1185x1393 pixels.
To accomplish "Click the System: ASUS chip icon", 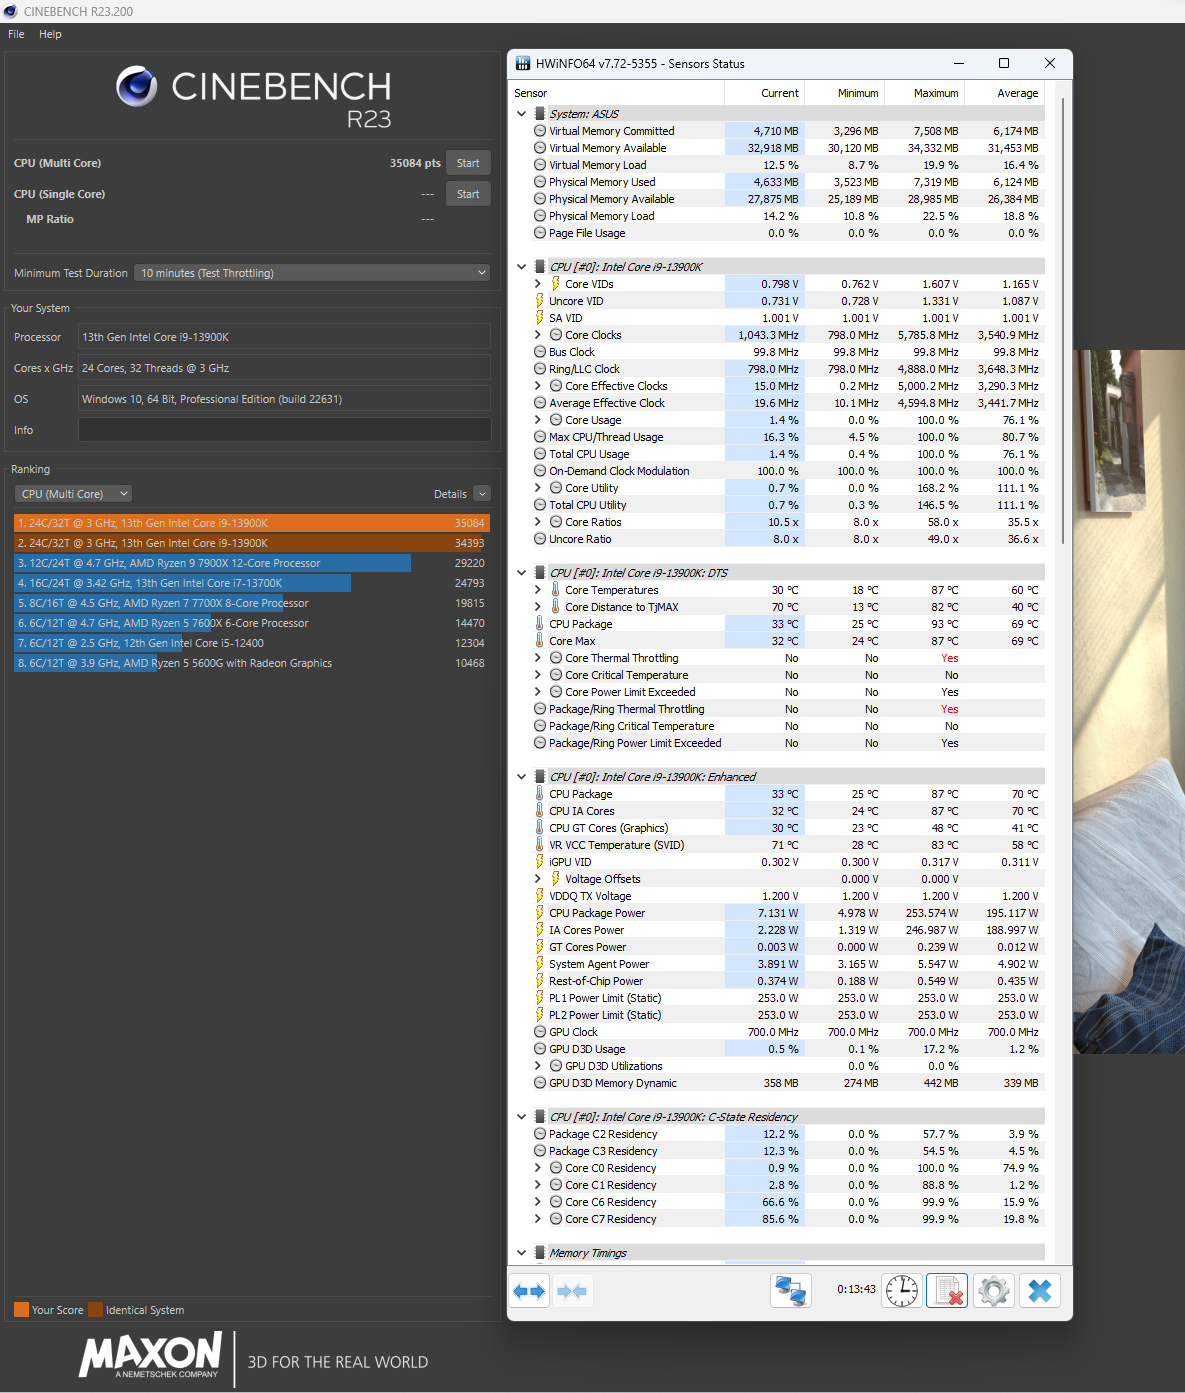I will tap(540, 114).
